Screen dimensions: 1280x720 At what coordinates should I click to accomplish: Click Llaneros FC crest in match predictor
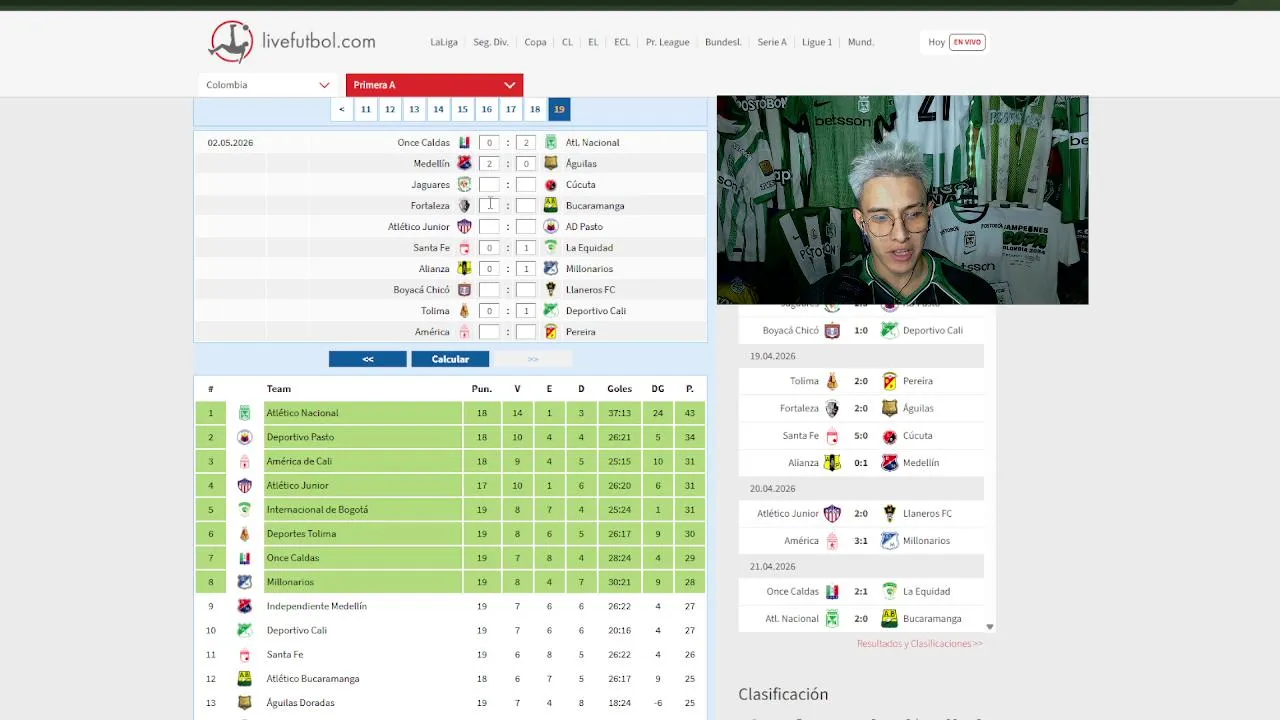pos(550,290)
